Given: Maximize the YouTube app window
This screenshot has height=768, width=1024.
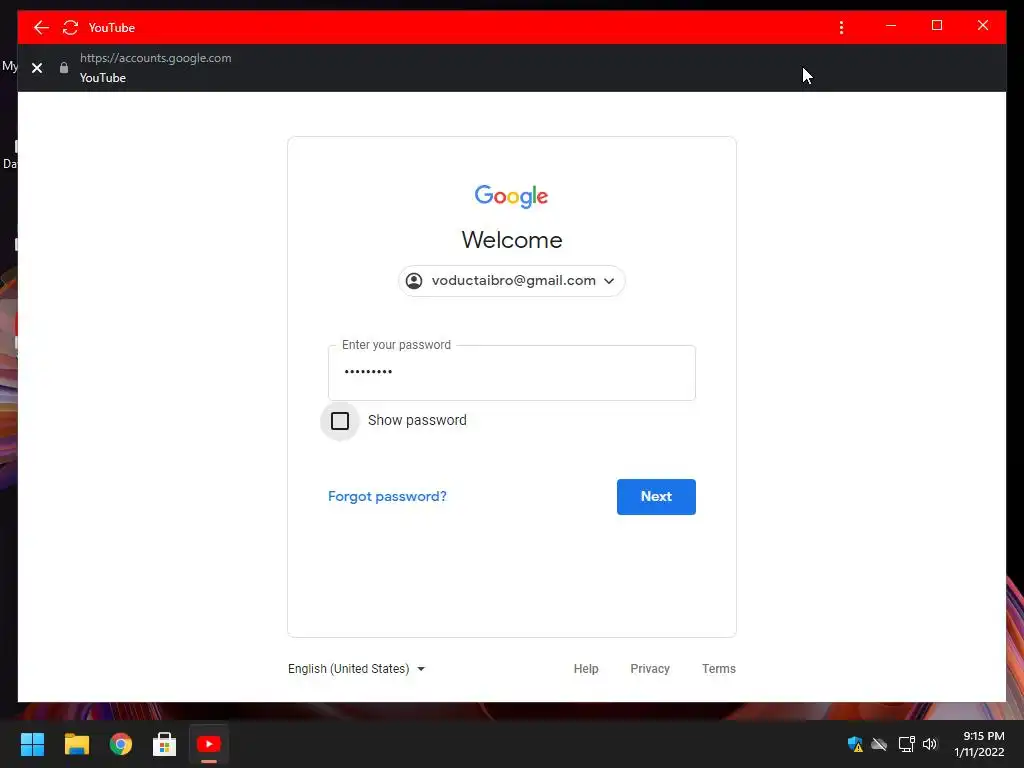Looking at the screenshot, I should pyautogui.click(x=936, y=25).
